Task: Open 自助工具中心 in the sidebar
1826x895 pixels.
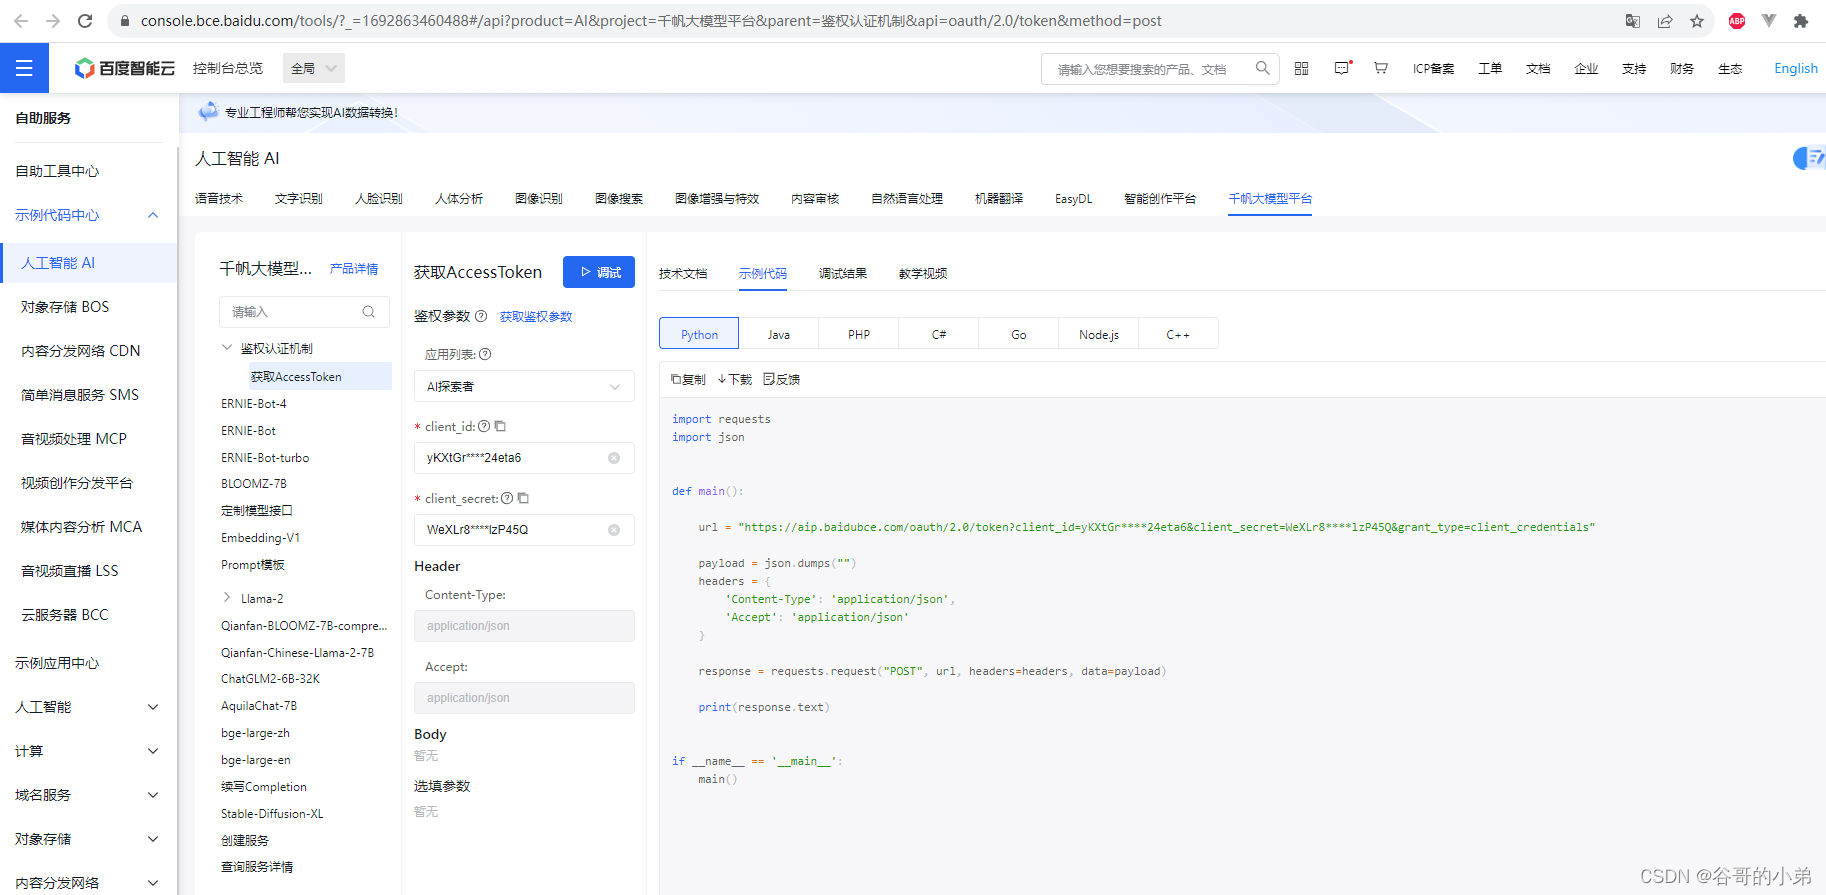Action: 57,171
